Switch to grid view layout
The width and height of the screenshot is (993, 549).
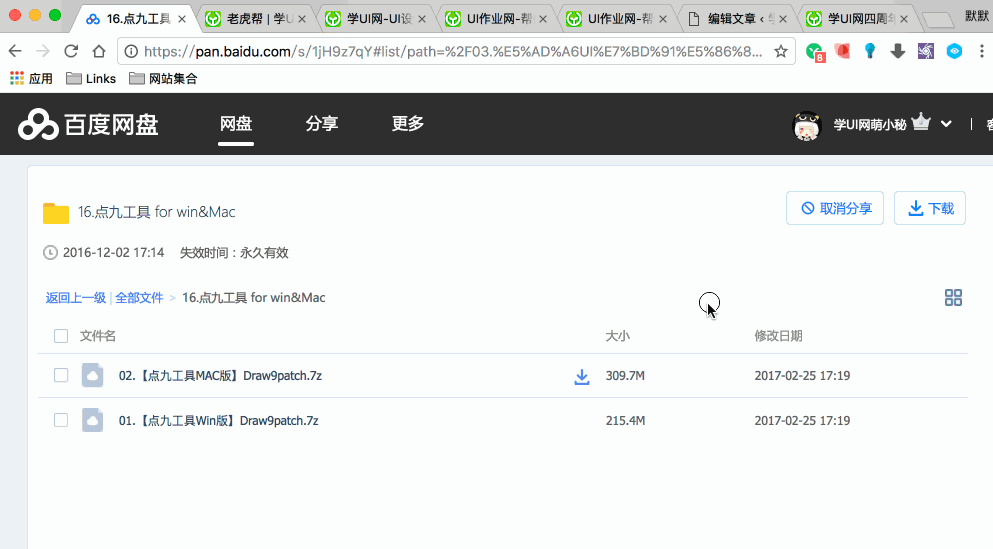click(953, 298)
